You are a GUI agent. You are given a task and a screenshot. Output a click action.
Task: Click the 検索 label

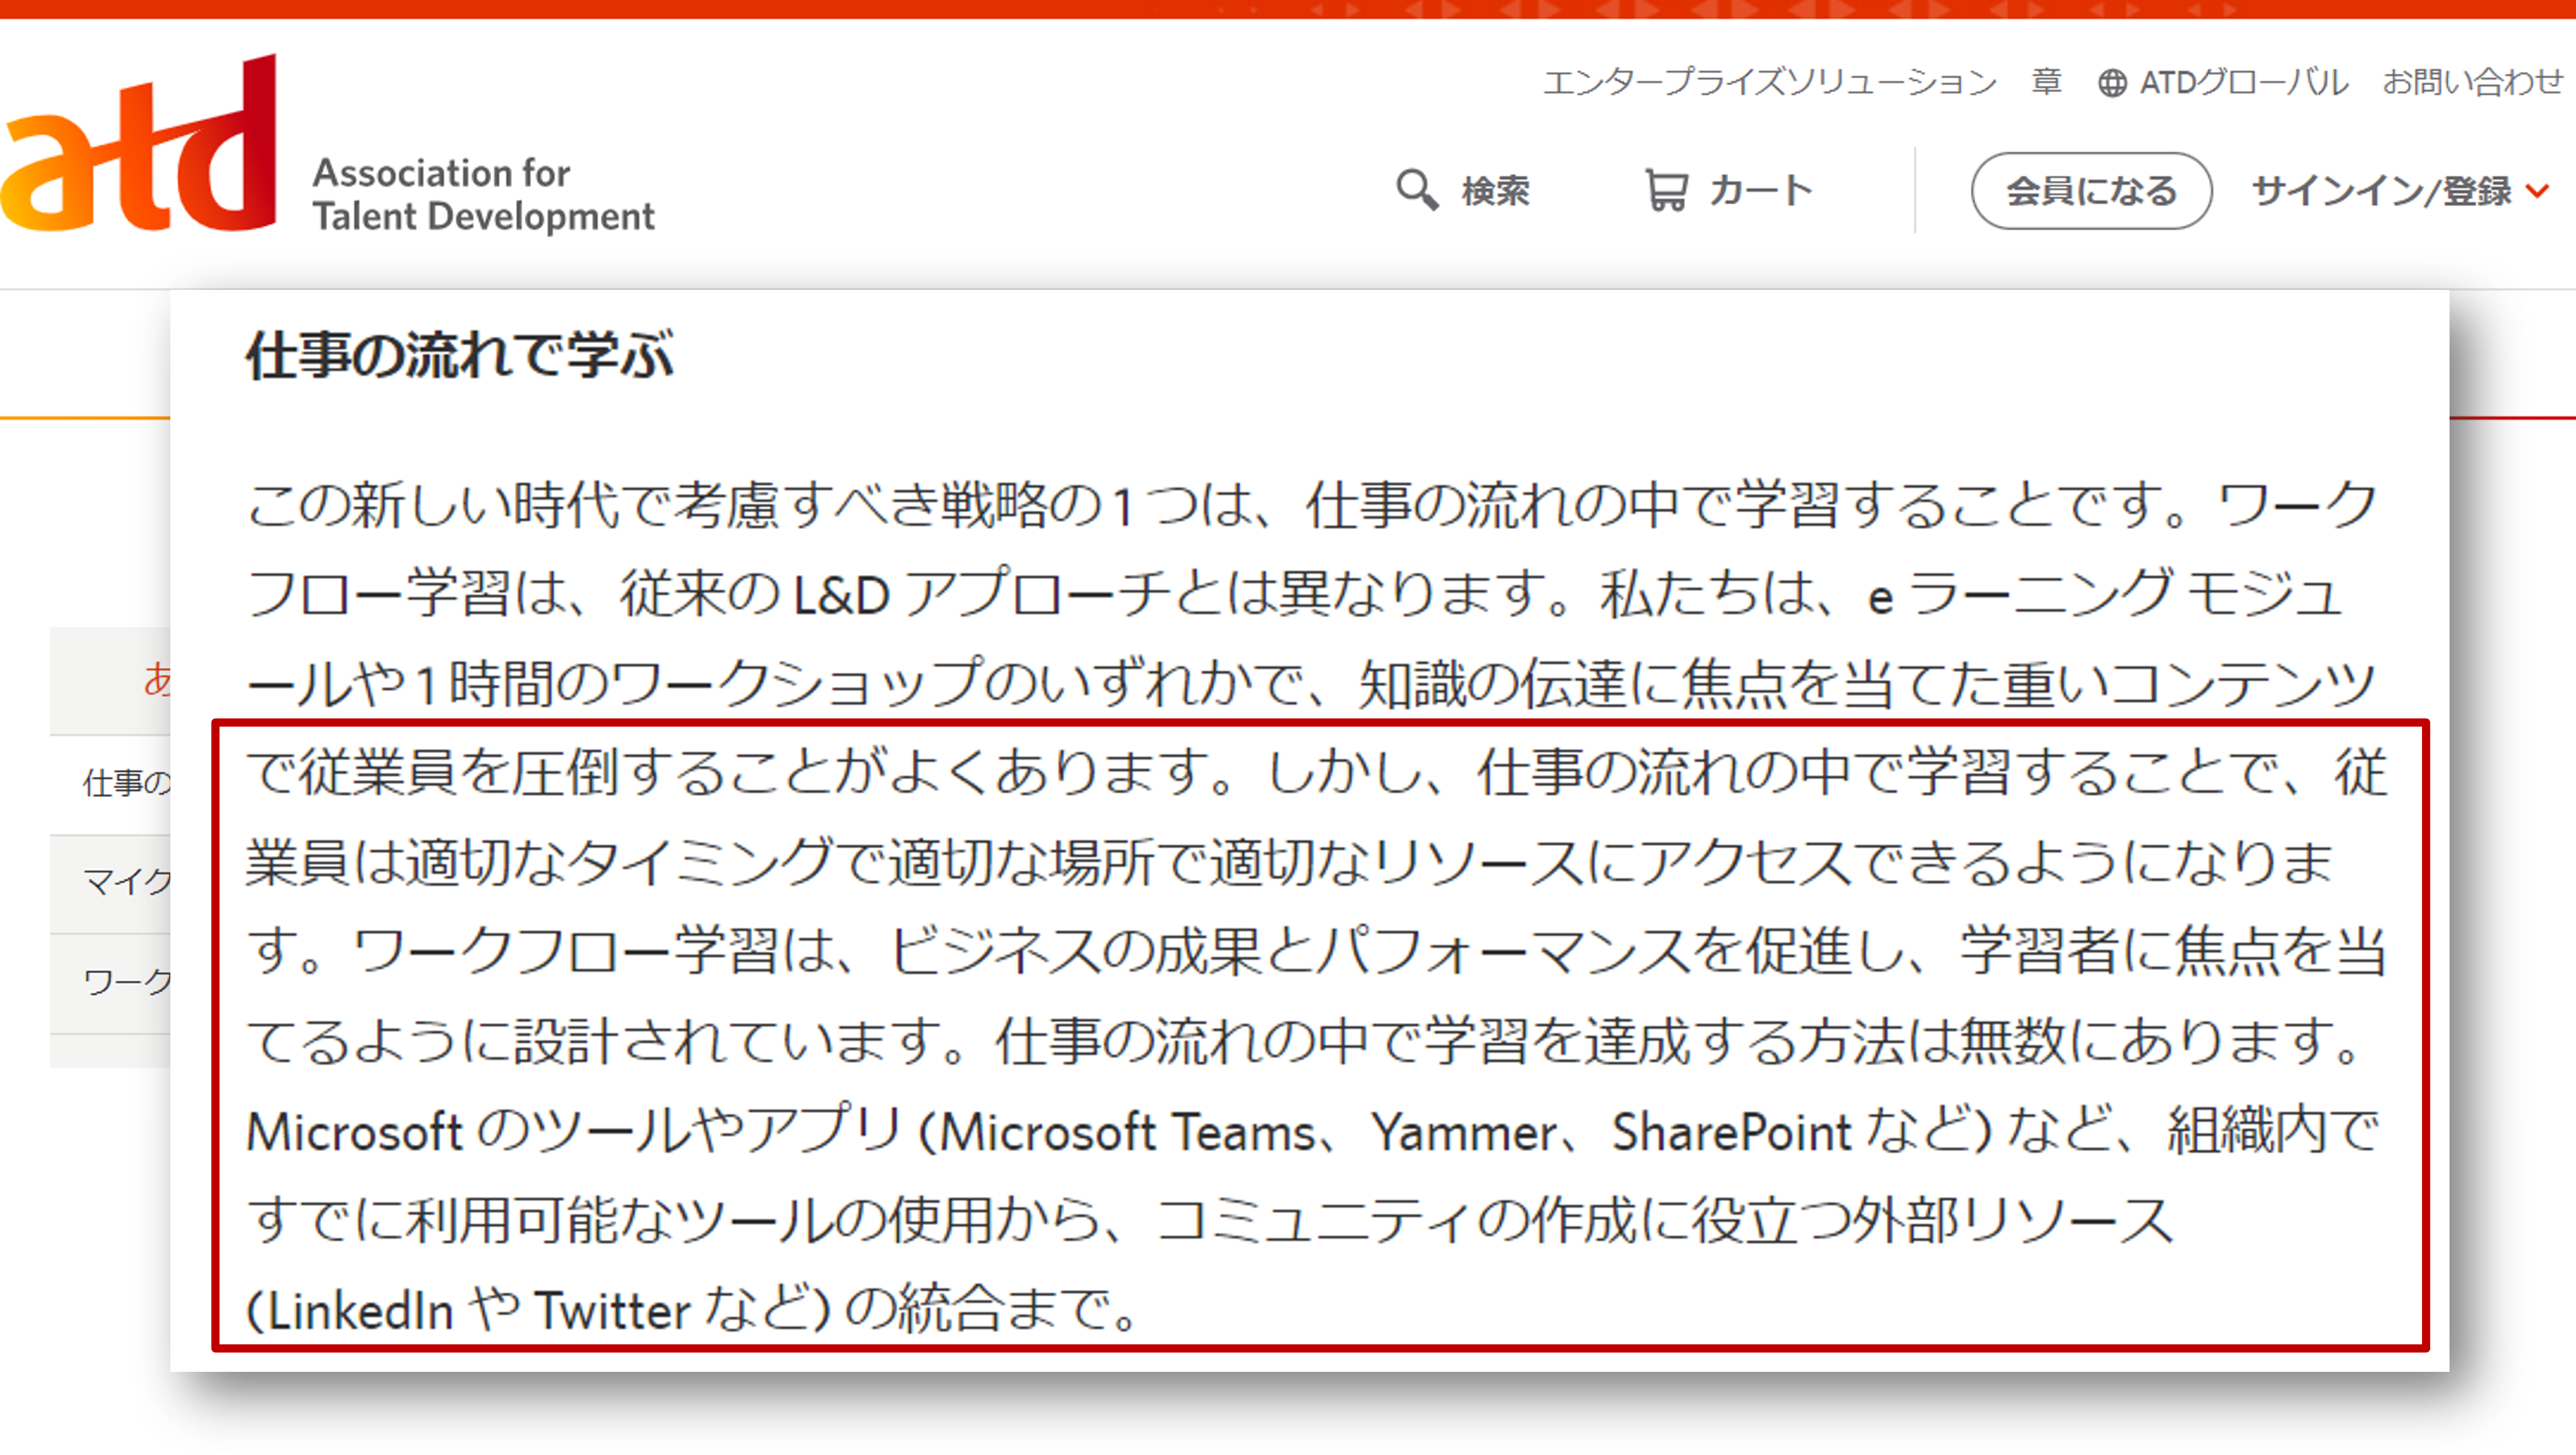click(1496, 190)
